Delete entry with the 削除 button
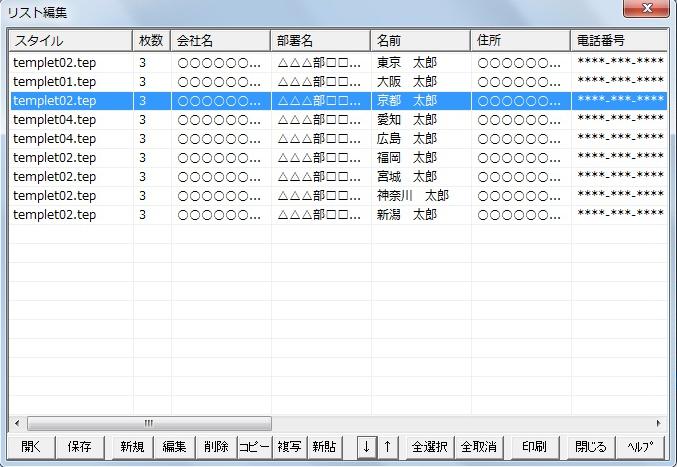 (x=216, y=447)
